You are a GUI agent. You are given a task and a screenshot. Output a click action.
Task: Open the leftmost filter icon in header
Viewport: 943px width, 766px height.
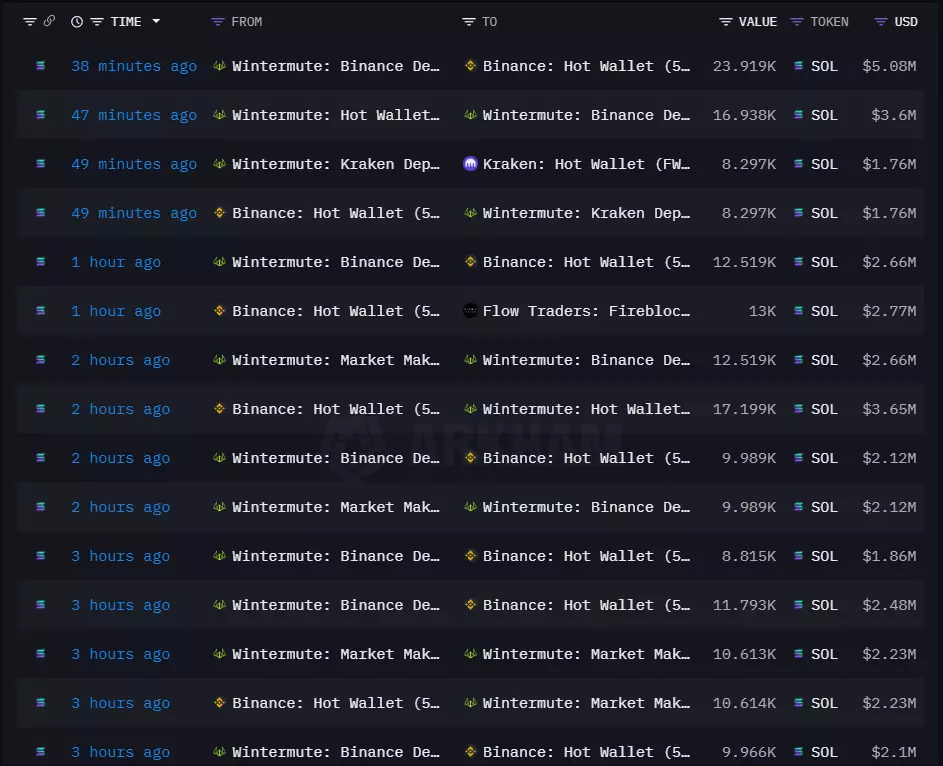click(x=29, y=22)
